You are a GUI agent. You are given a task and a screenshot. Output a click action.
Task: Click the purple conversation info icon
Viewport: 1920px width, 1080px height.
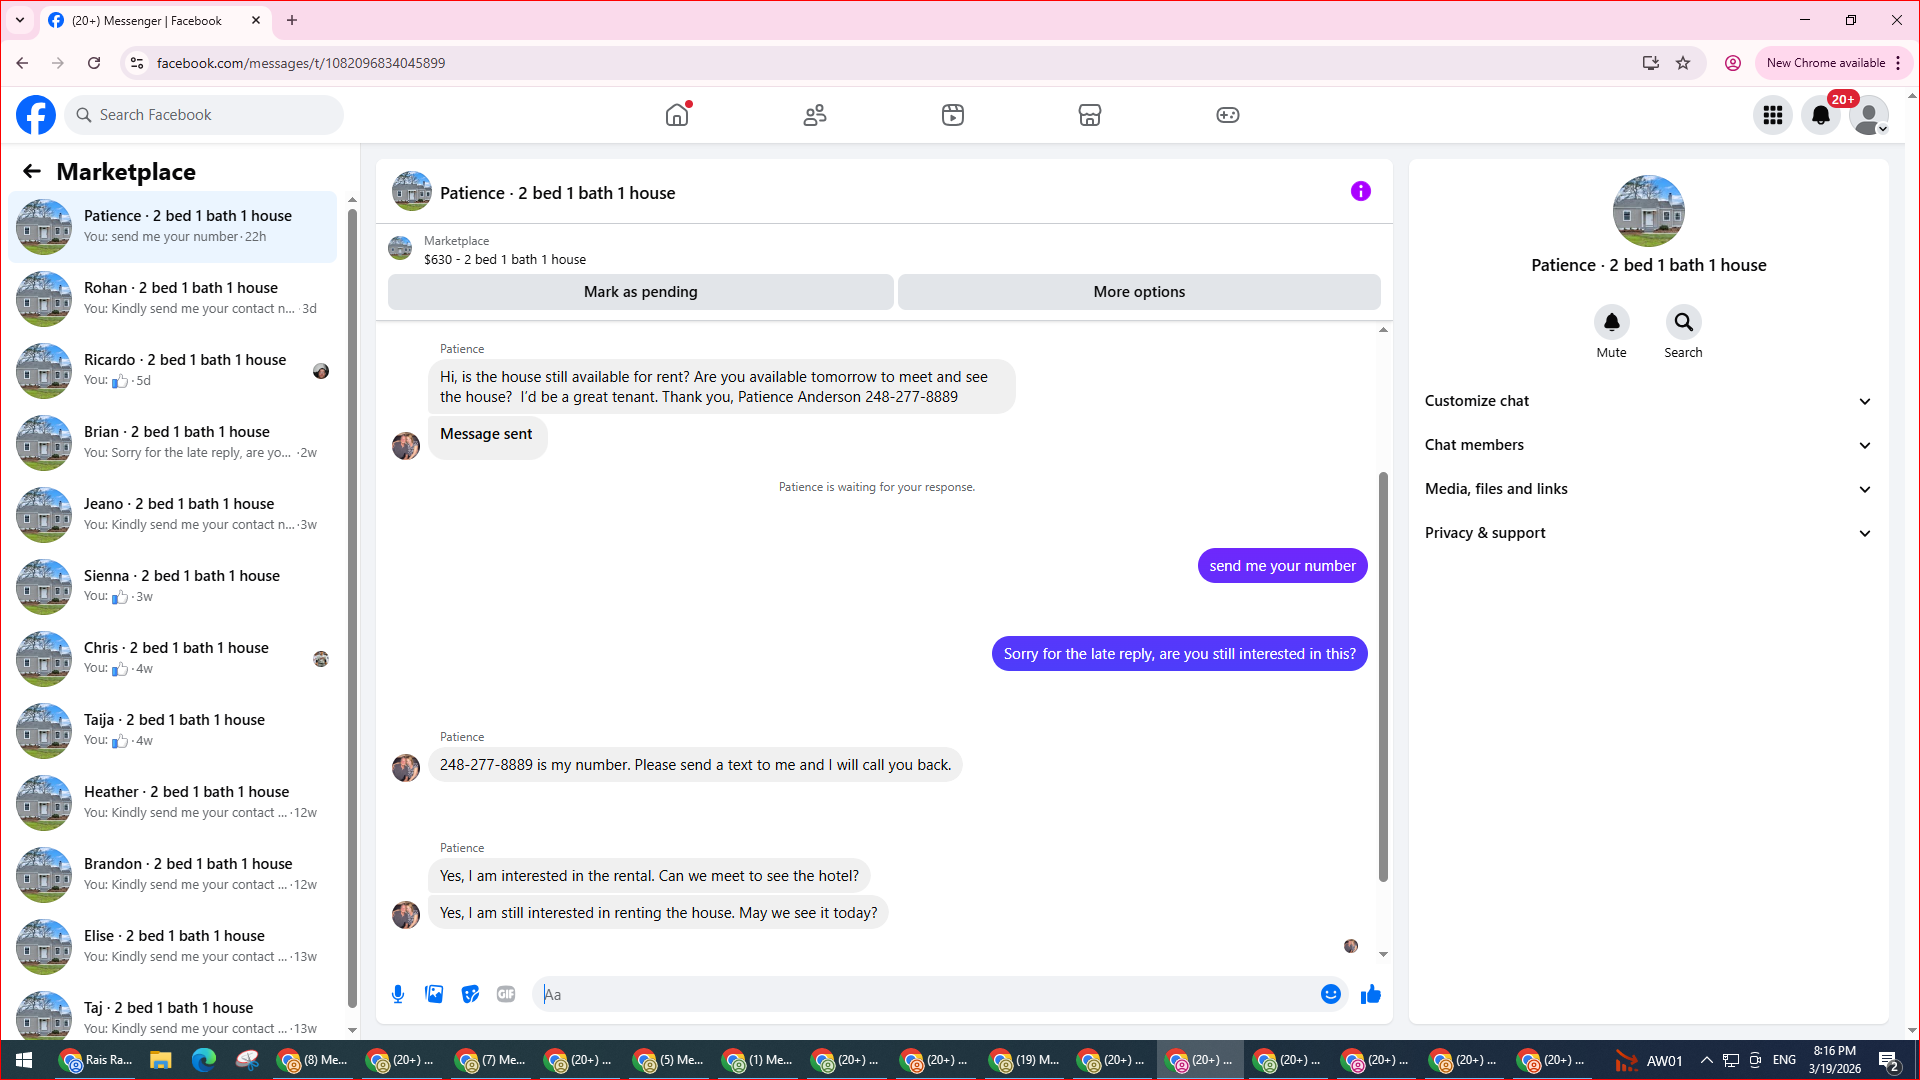[1360, 191]
